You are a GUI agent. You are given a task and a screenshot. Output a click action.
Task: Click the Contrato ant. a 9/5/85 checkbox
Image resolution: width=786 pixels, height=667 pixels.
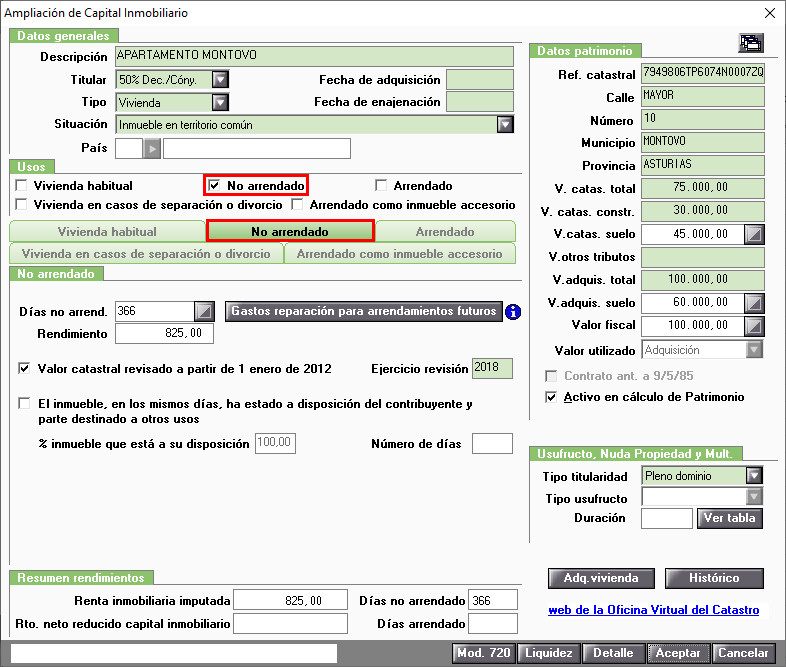(551, 376)
